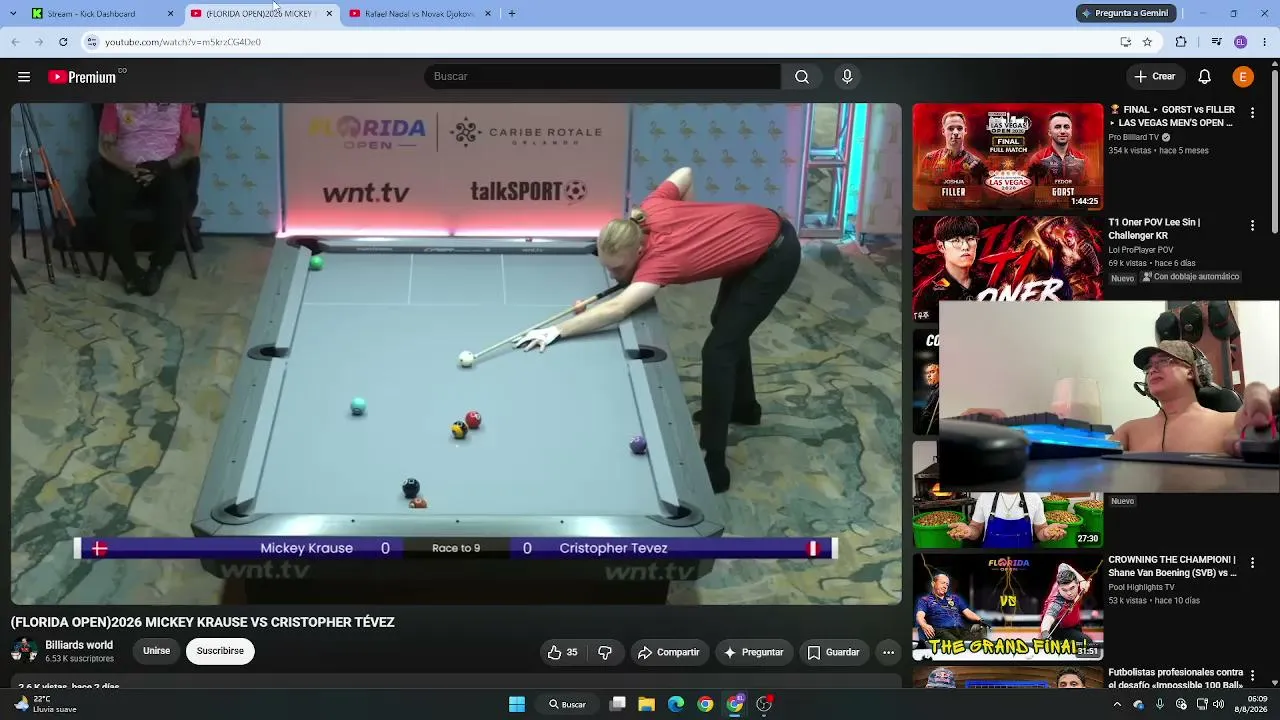This screenshot has height=720, width=1280.
Task: Dislike the video with thumbs down
Action: pos(605,652)
